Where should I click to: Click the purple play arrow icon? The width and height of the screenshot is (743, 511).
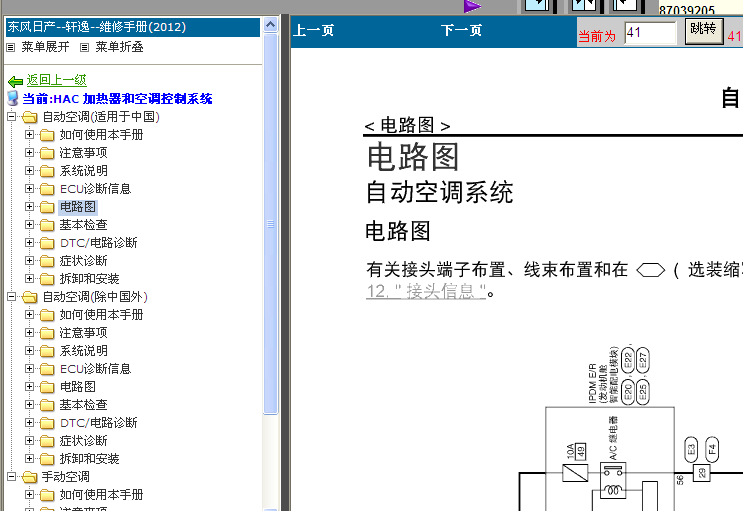pos(472,6)
